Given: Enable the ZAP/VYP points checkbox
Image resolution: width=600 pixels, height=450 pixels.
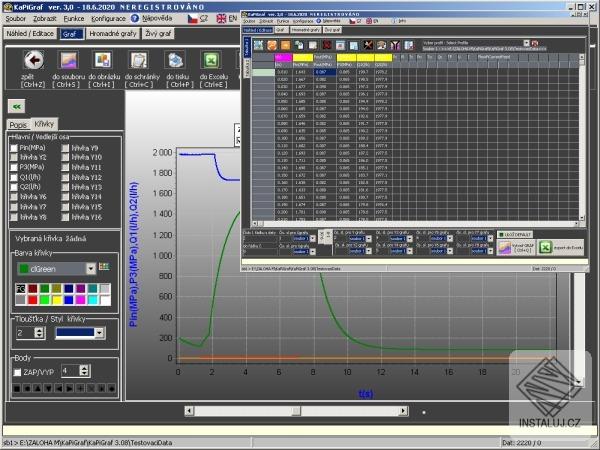Looking at the screenshot, I should point(17,372).
